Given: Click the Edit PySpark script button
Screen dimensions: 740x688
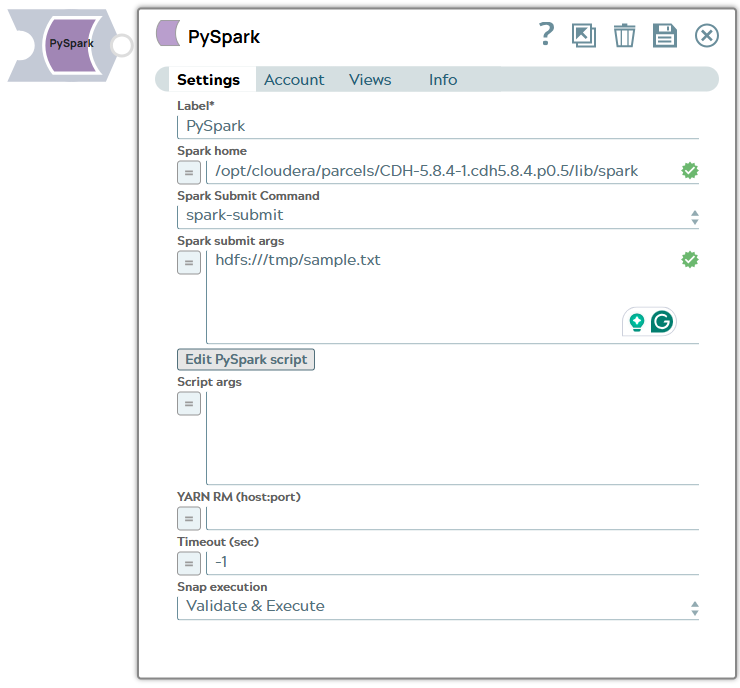Looking at the screenshot, I should (246, 359).
